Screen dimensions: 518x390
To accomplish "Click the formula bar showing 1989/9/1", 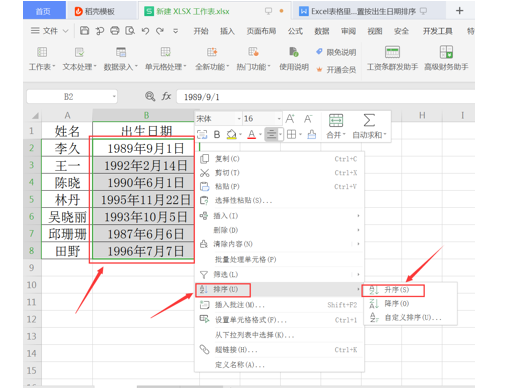I will click(325, 97).
